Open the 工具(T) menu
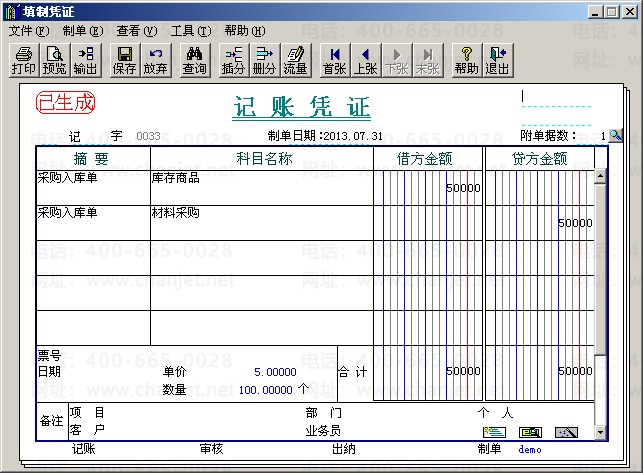Viewport: 643px width, 473px height. 191,31
